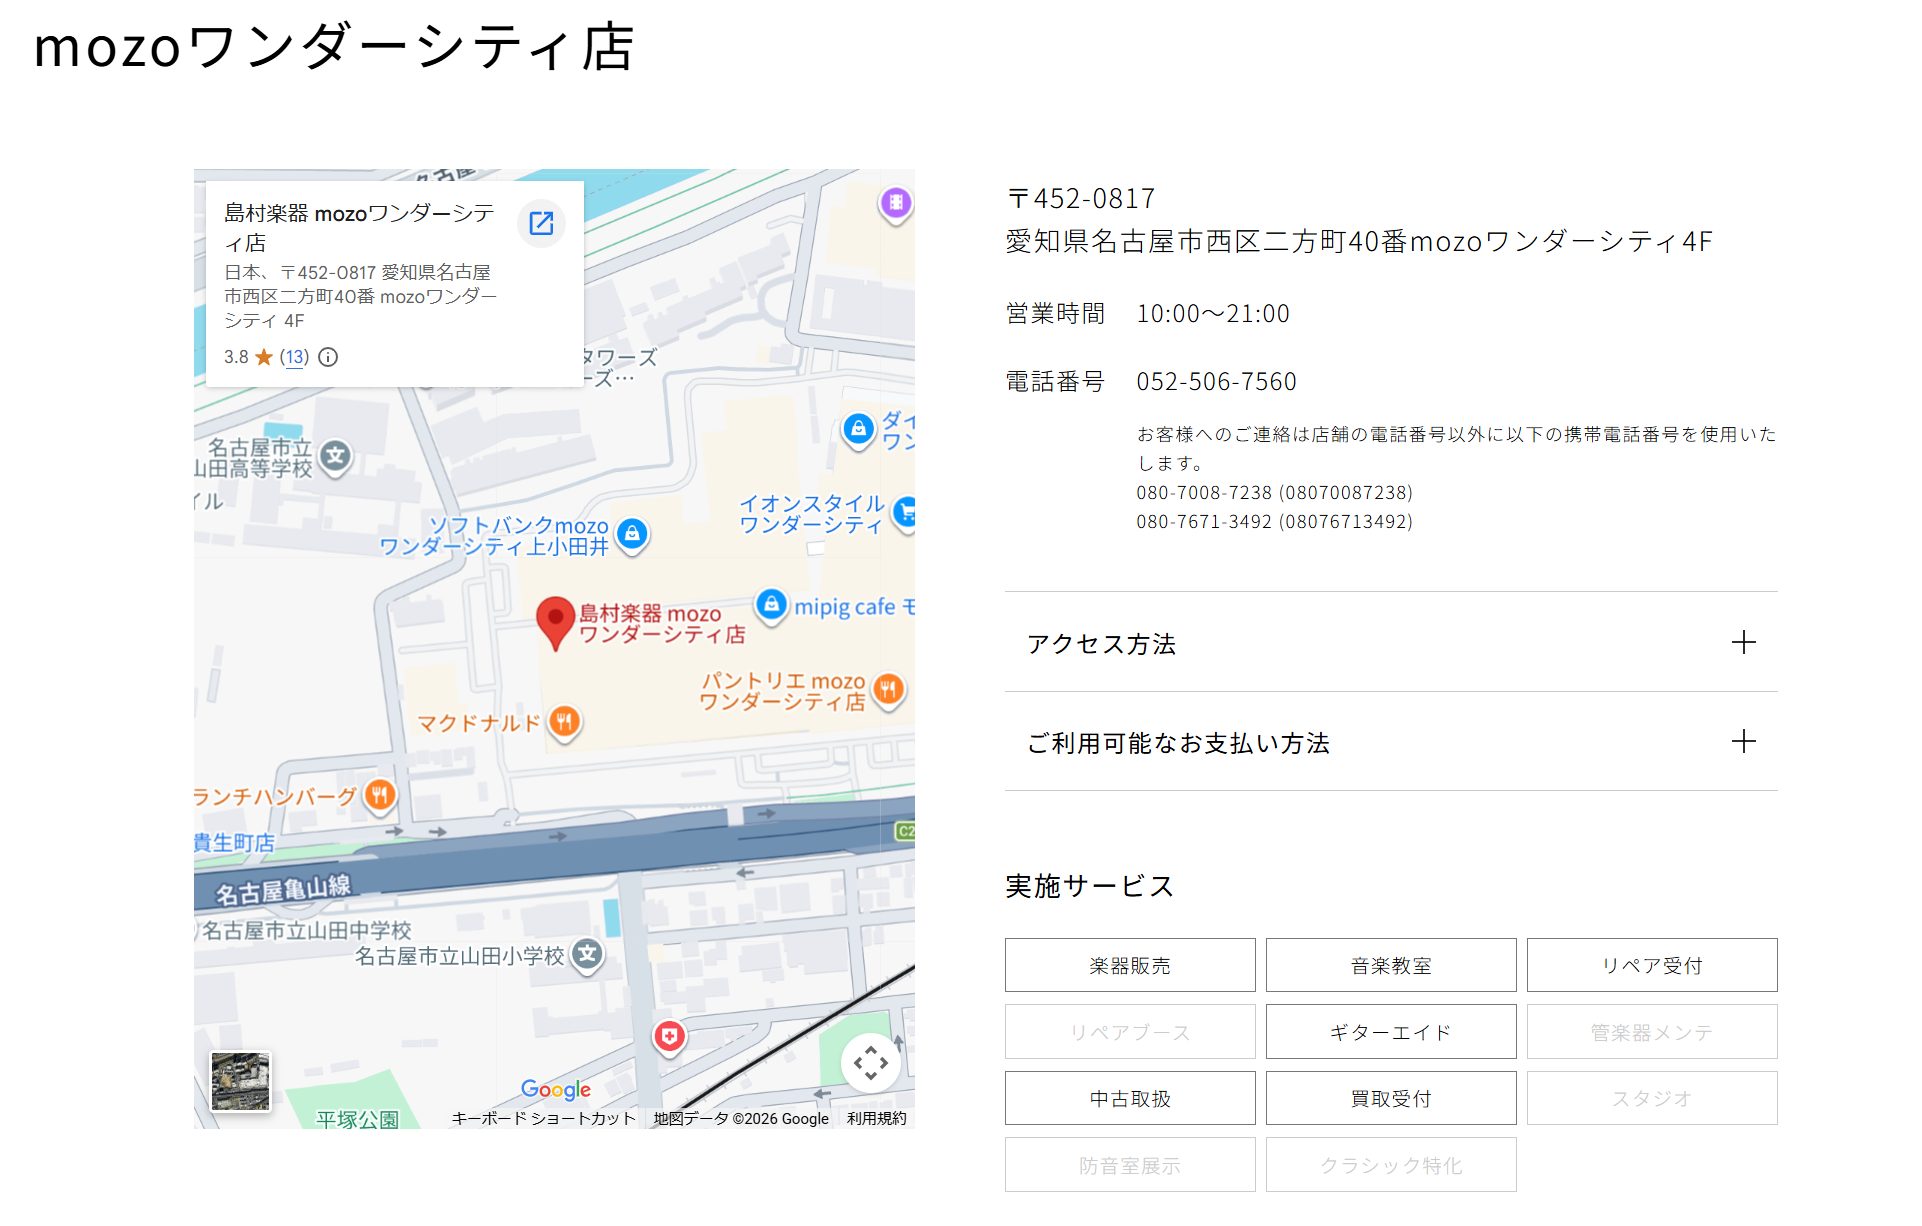
Task: Click the 名古屋市立山田小学校 school marker
Action: click(x=588, y=954)
